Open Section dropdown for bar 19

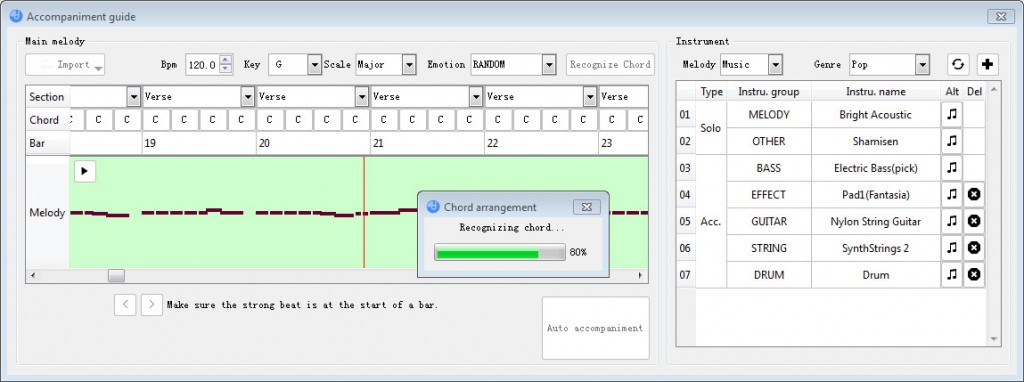point(248,97)
